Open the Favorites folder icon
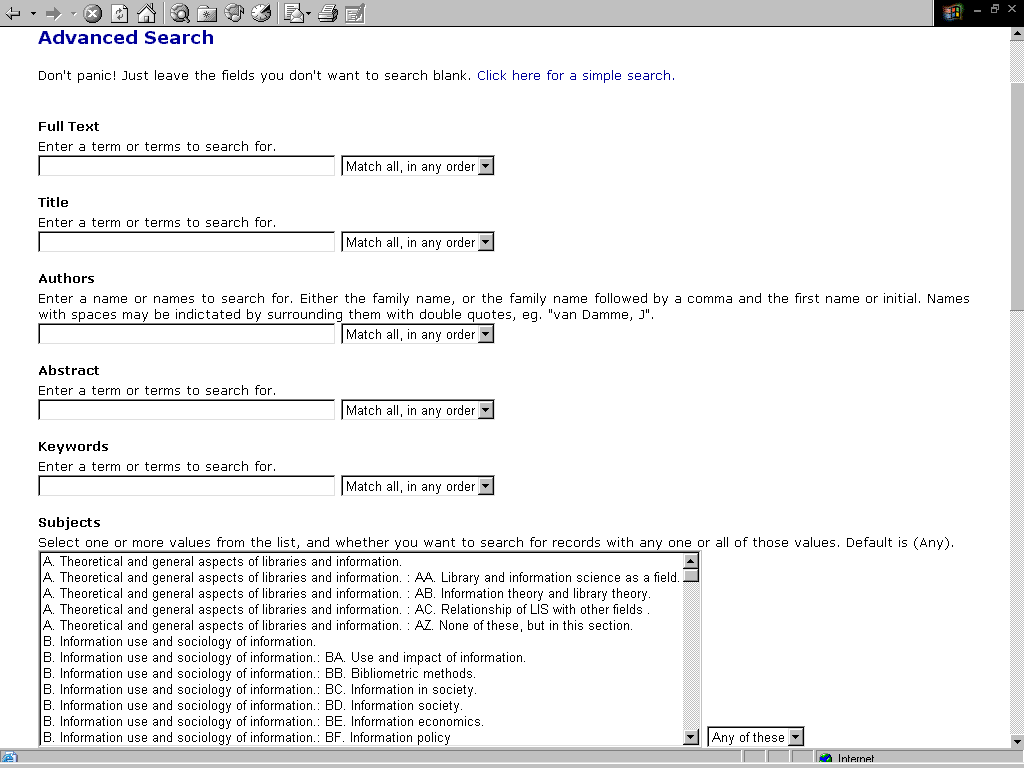Screen dimensions: 1024x768 point(207,13)
